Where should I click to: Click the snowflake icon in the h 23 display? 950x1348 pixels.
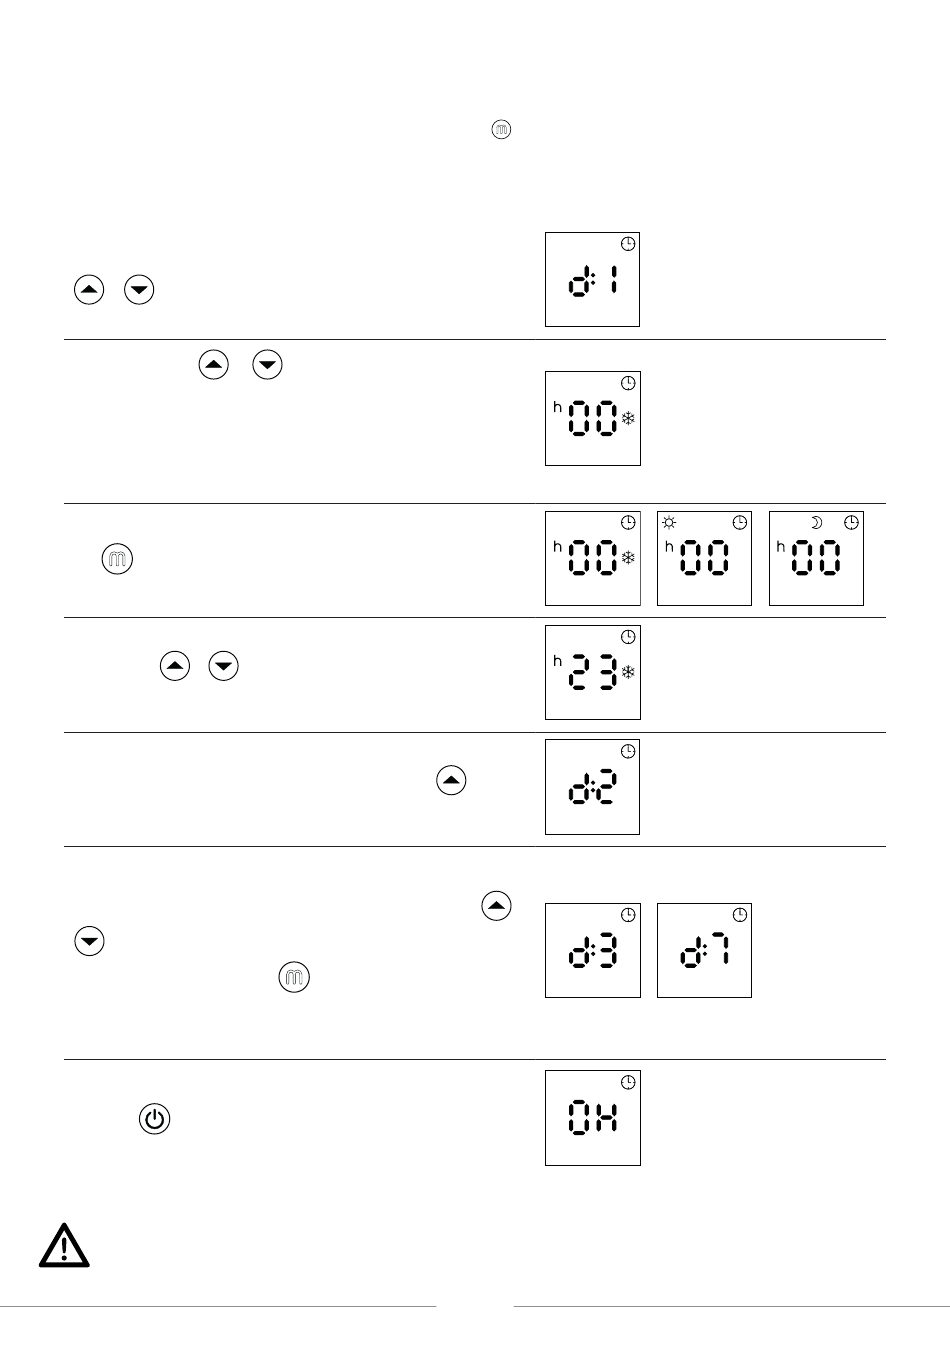coord(628,672)
